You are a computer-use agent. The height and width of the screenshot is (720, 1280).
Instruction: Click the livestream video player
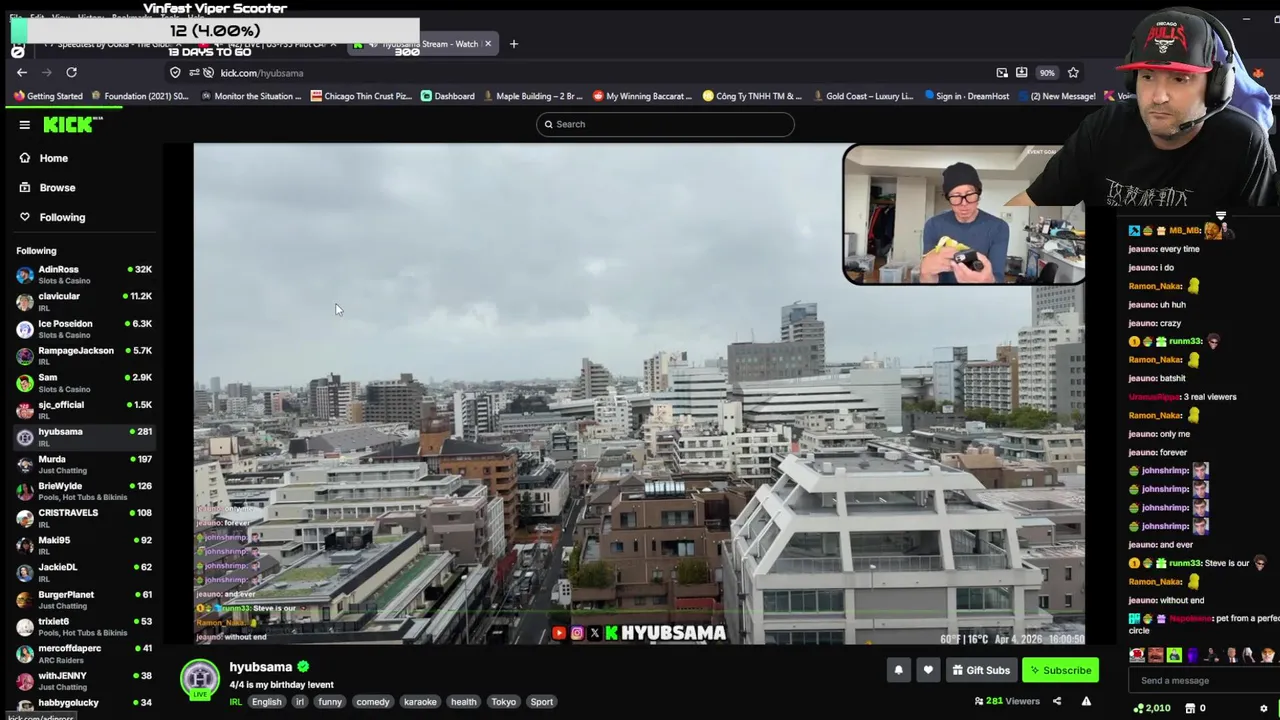639,394
